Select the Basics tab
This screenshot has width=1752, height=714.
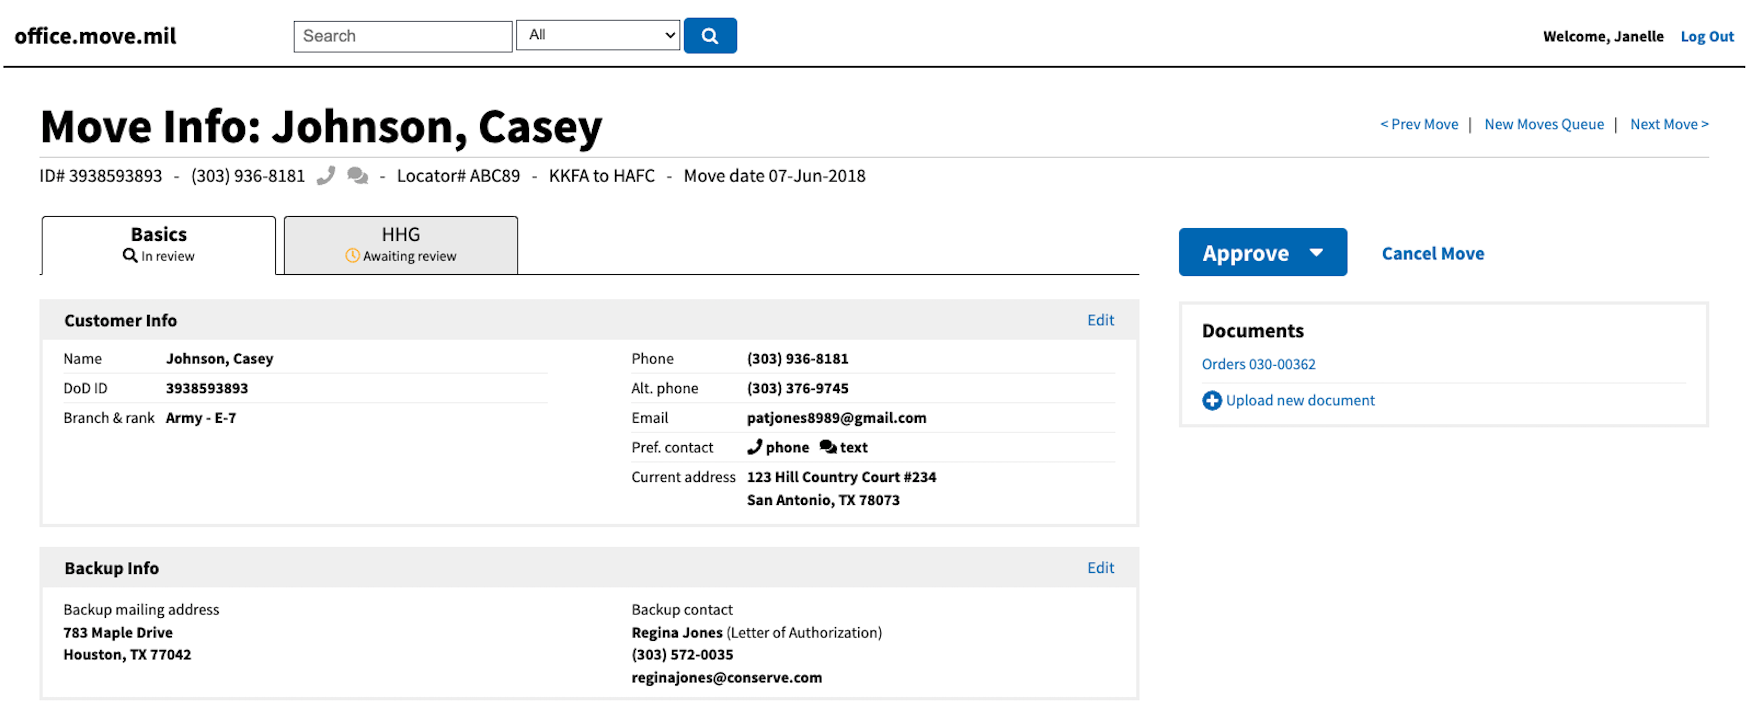point(159,245)
